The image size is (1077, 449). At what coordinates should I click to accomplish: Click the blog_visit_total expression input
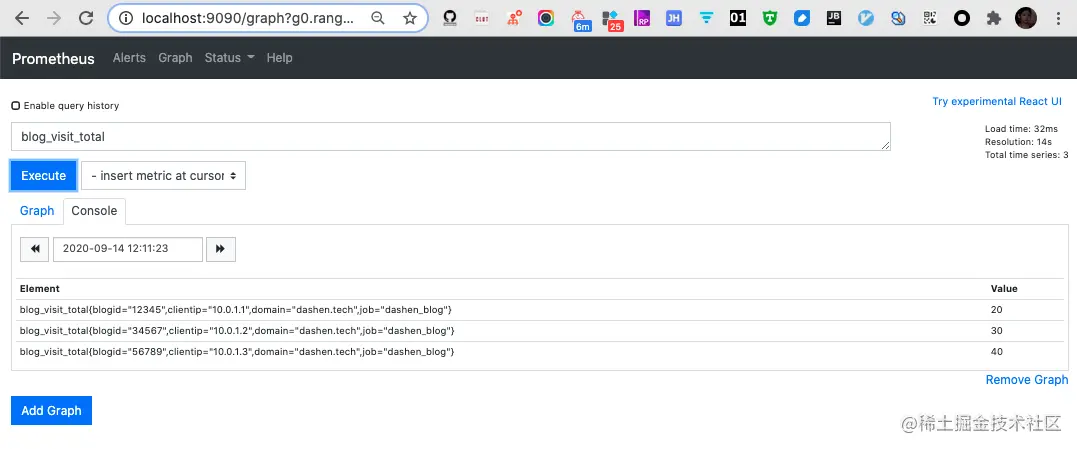click(451, 137)
